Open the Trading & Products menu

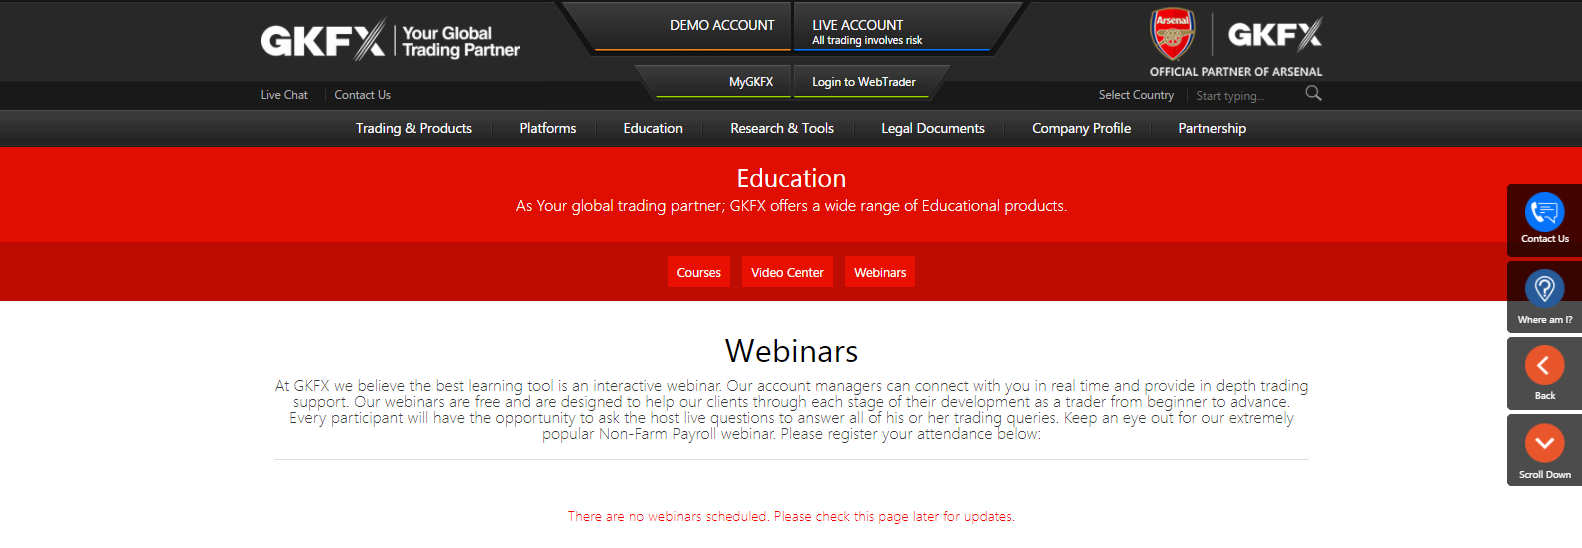(x=414, y=128)
